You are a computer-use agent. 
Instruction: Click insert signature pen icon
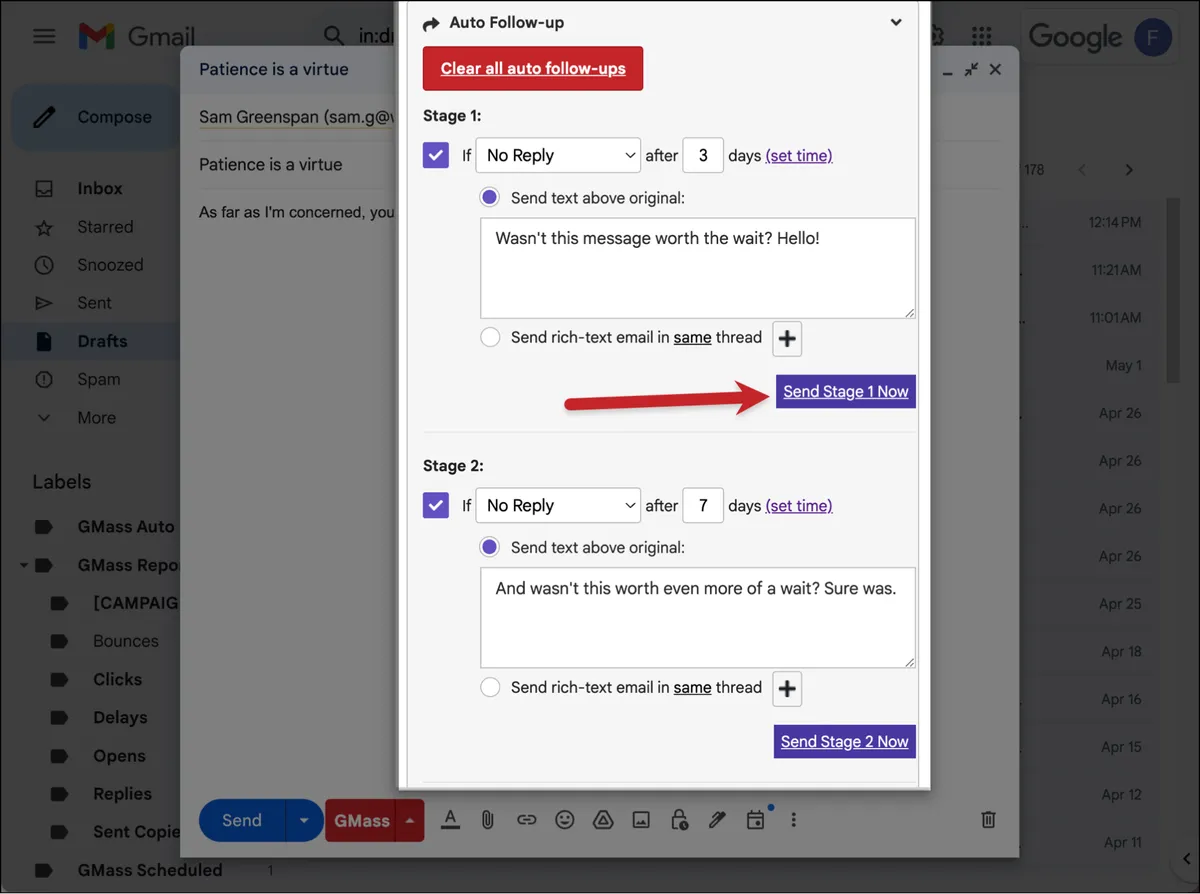[x=717, y=820]
